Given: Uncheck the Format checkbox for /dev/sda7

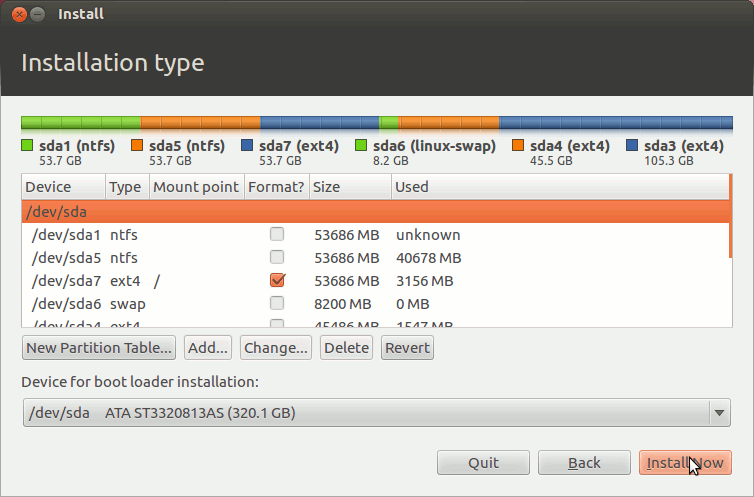Looking at the screenshot, I should 277,281.
